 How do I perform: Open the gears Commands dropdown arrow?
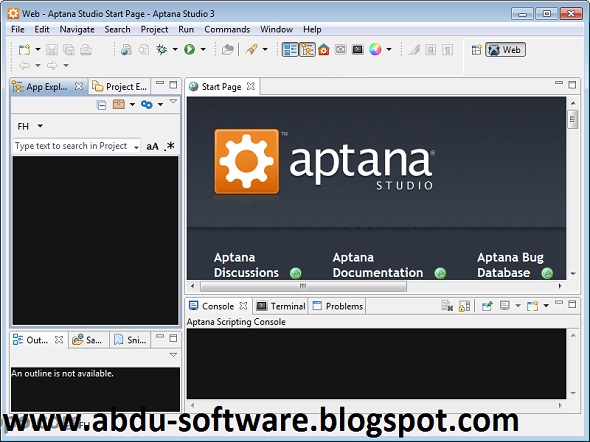click(x=160, y=105)
